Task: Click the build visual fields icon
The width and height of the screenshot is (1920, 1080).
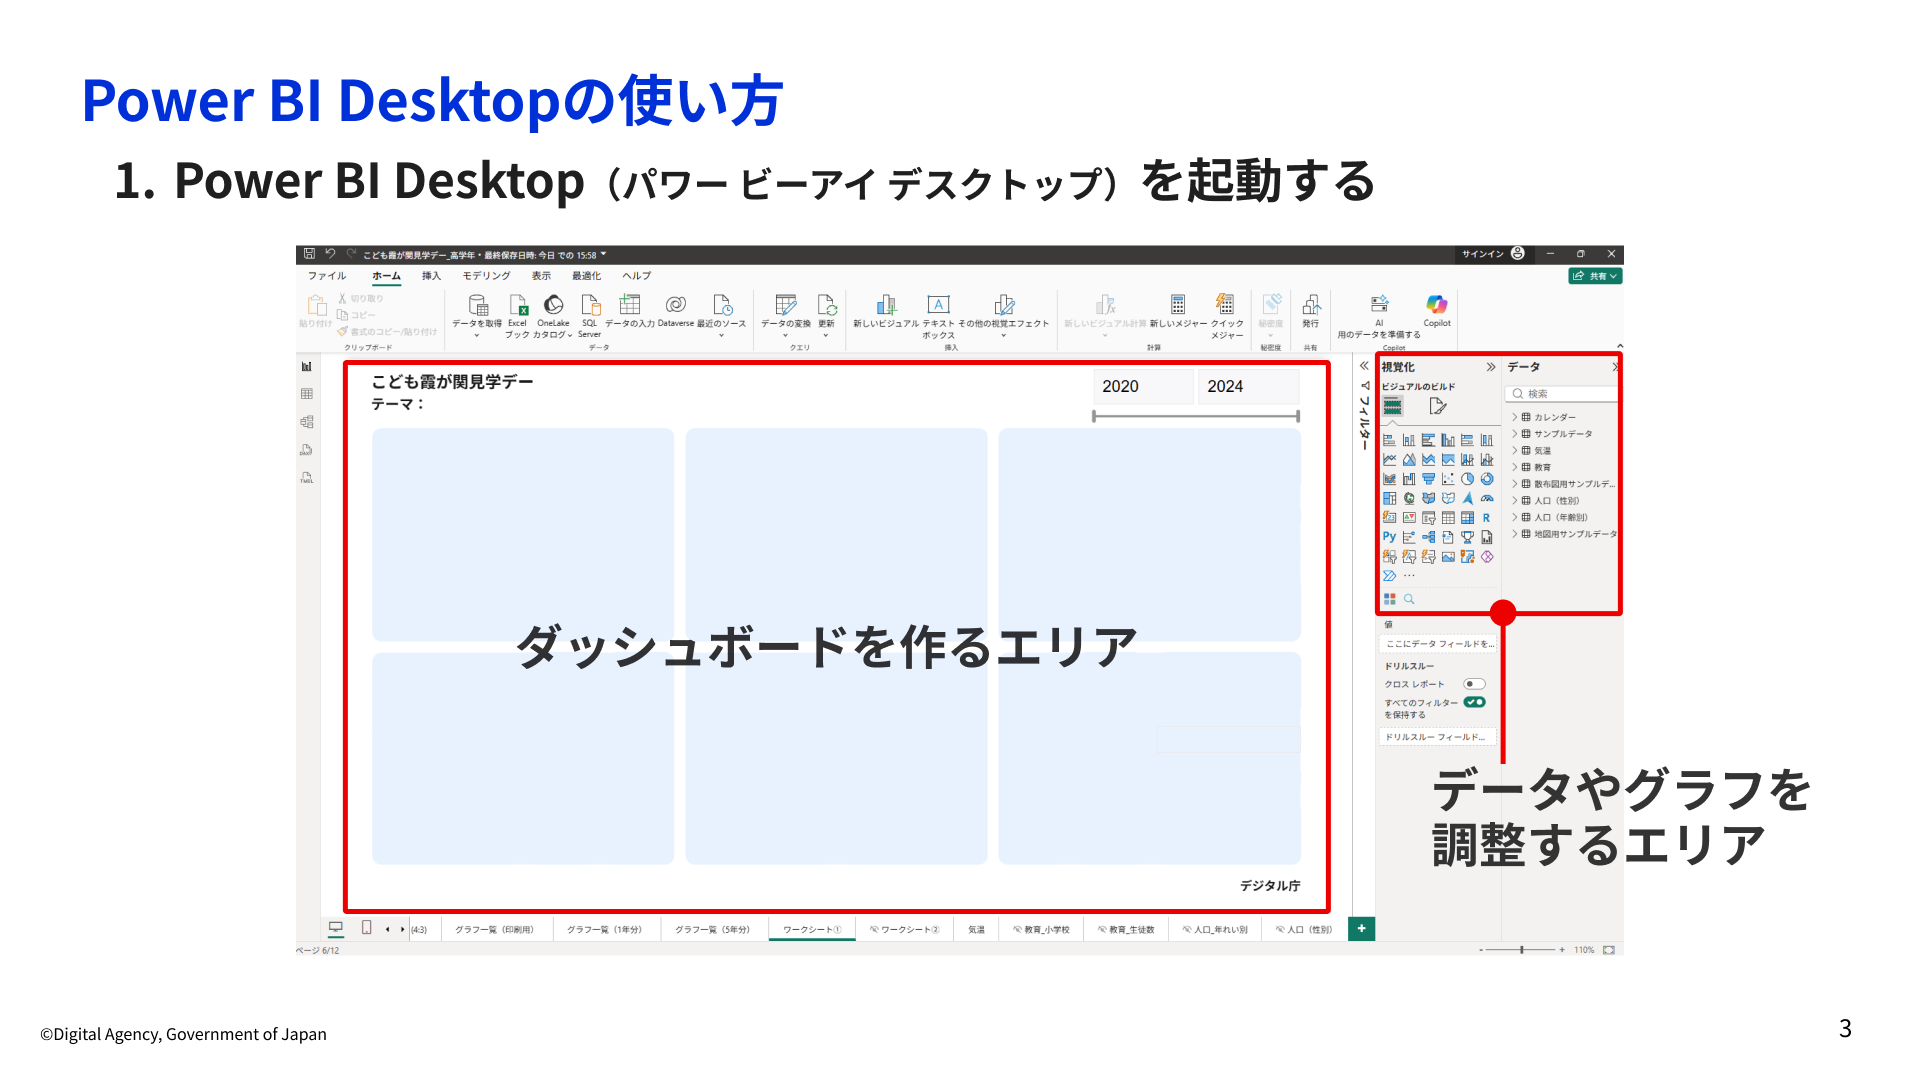Action: click(x=1393, y=406)
